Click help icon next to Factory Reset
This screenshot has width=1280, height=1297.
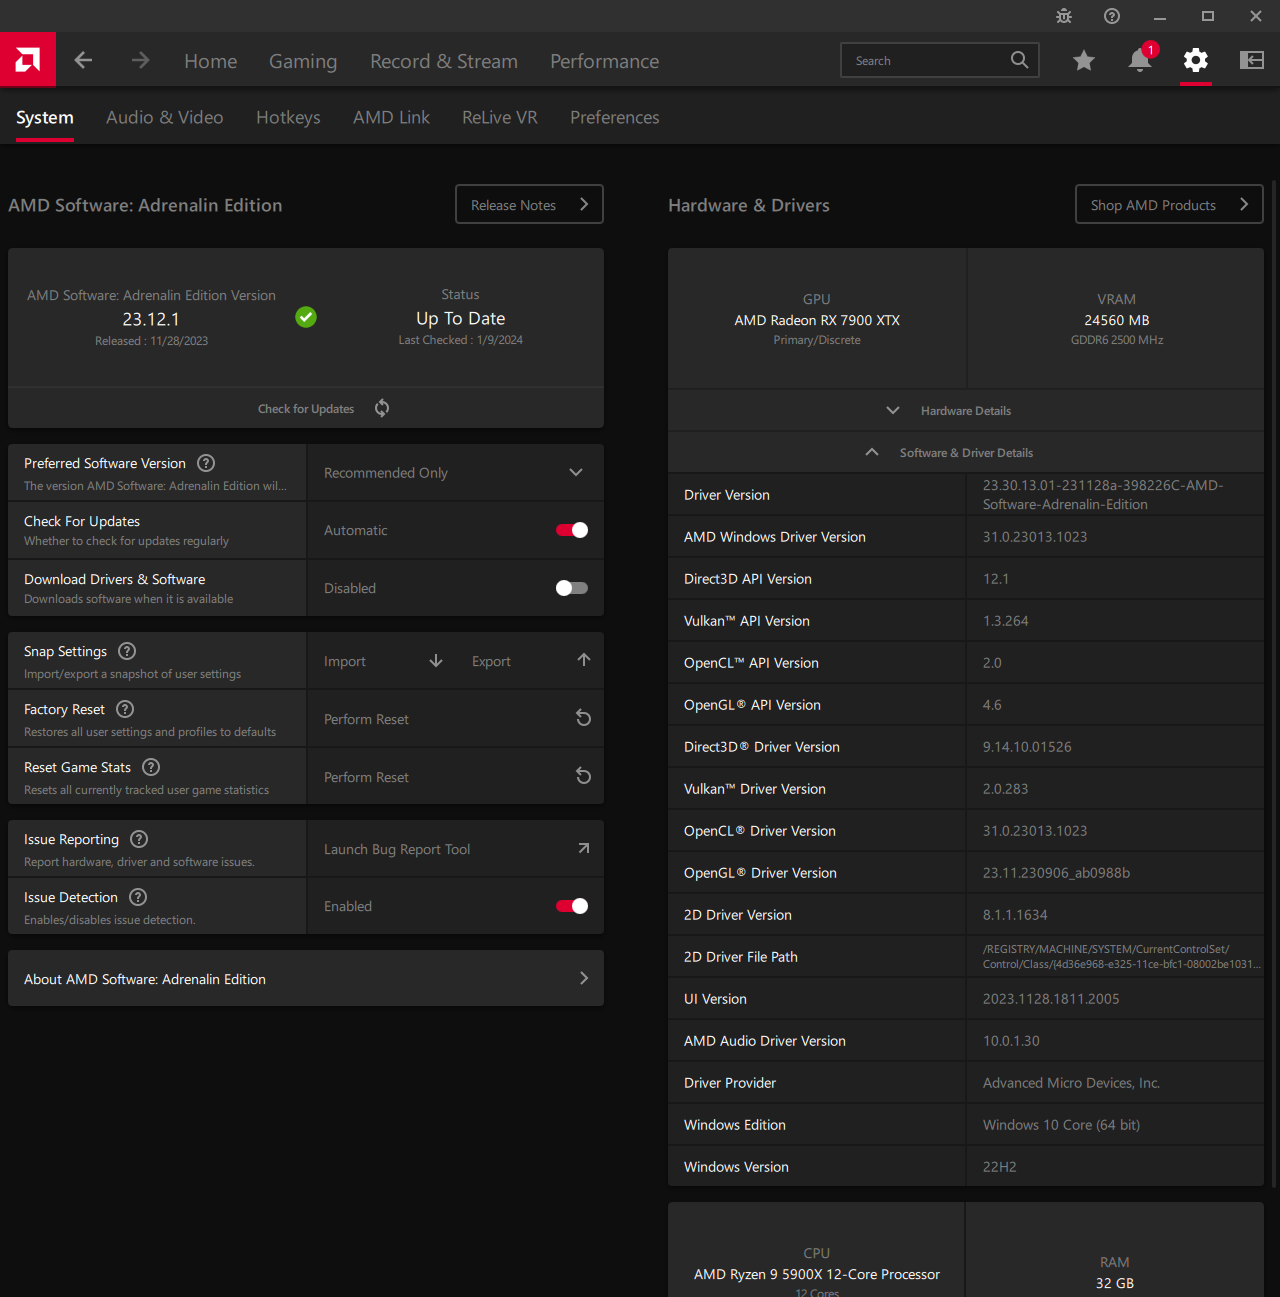point(125,709)
